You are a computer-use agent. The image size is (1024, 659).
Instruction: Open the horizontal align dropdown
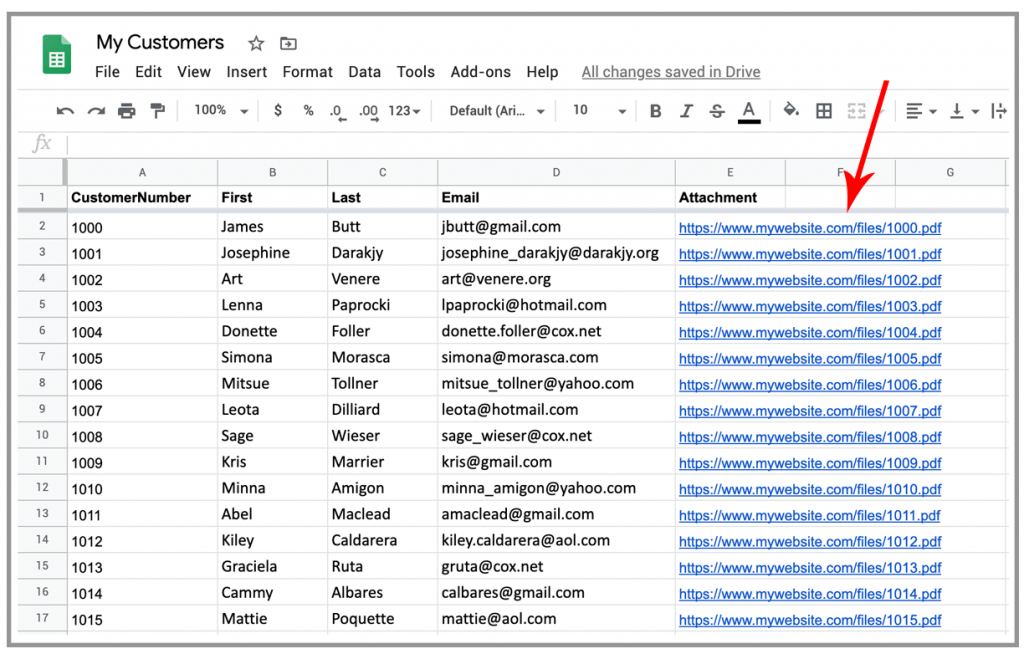[x=919, y=110]
